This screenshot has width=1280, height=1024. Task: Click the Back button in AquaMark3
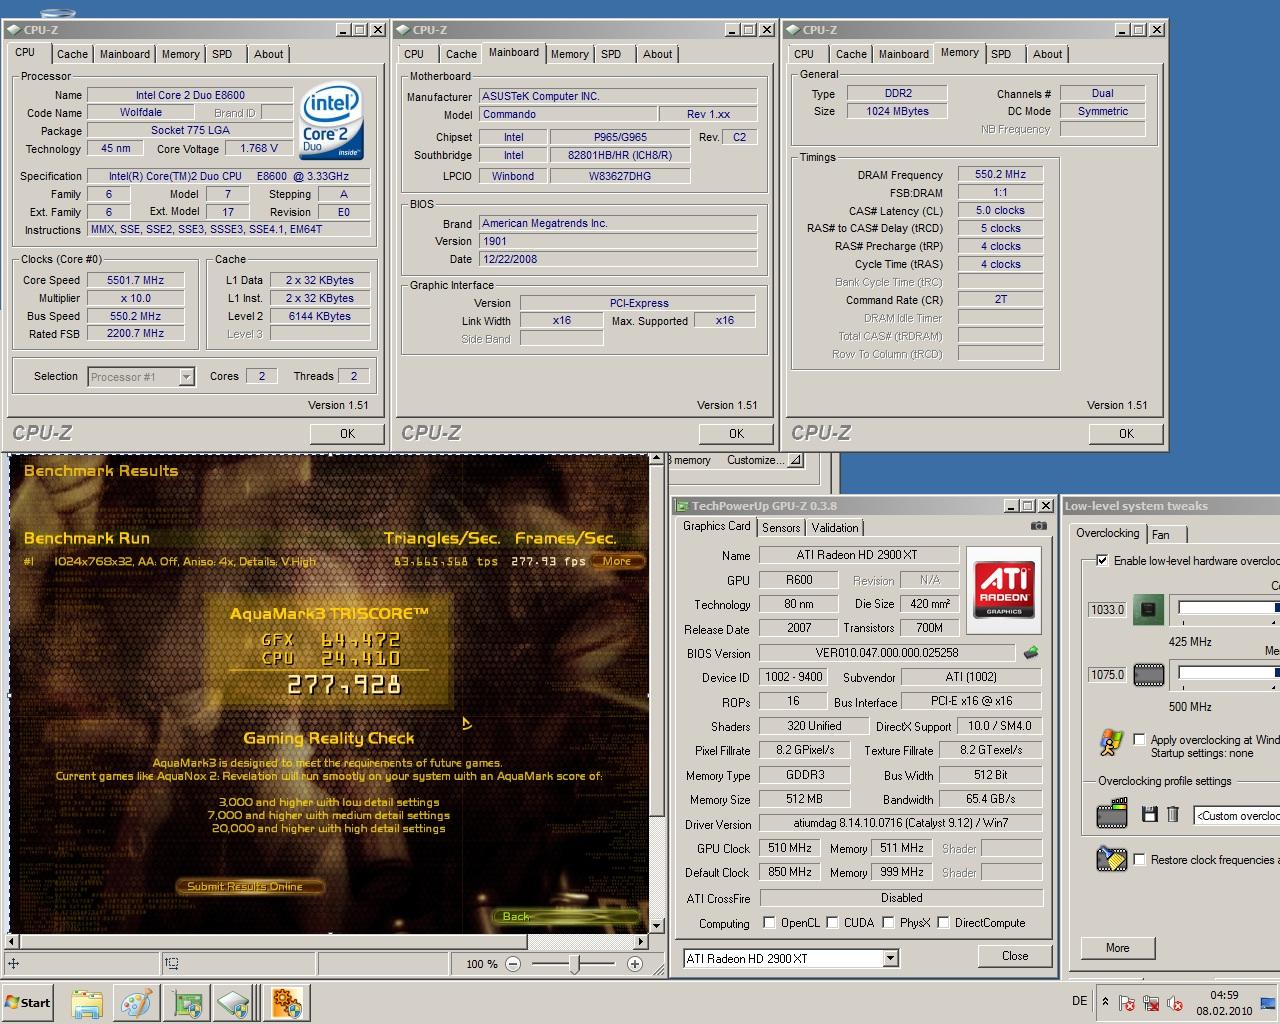pos(565,916)
